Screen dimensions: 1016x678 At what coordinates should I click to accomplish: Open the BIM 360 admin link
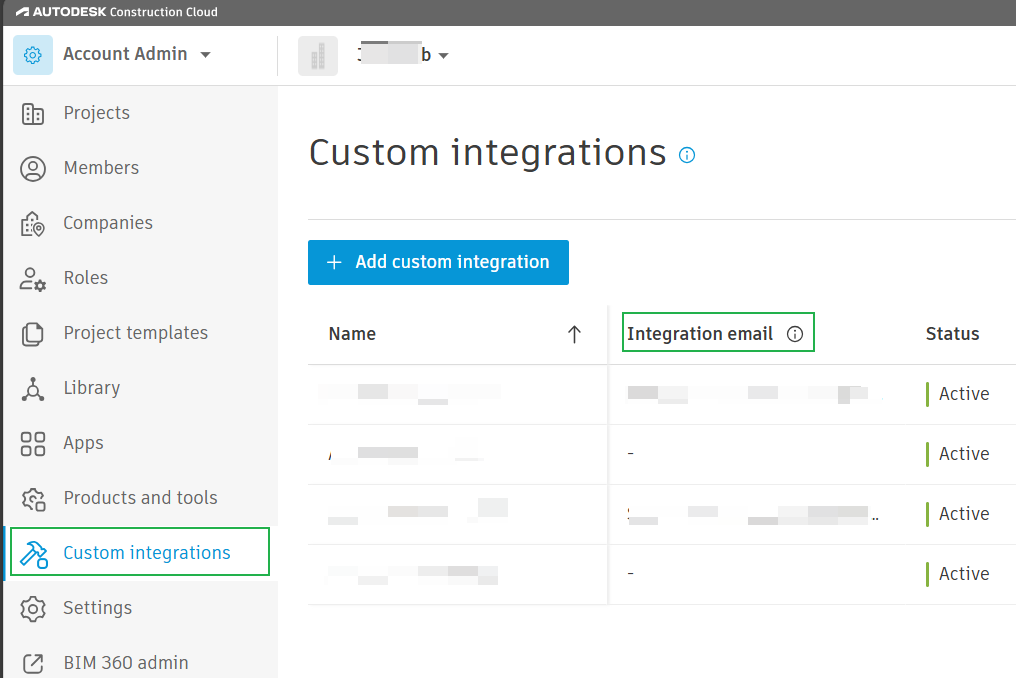(x=125, y=663)
